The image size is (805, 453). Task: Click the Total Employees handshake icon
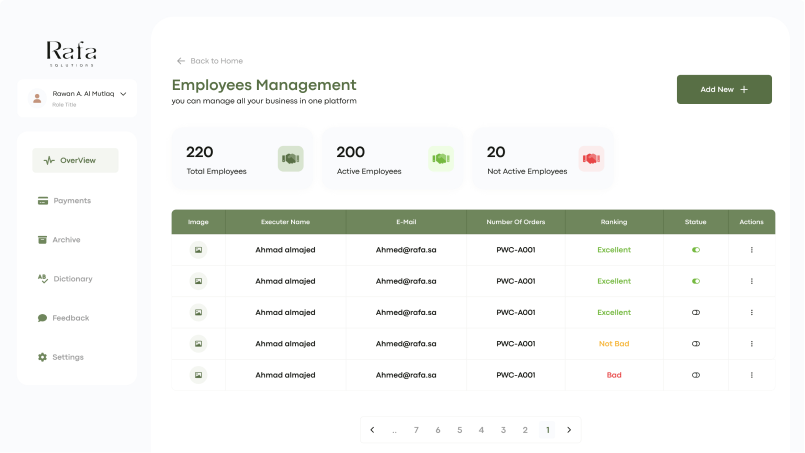290,158
